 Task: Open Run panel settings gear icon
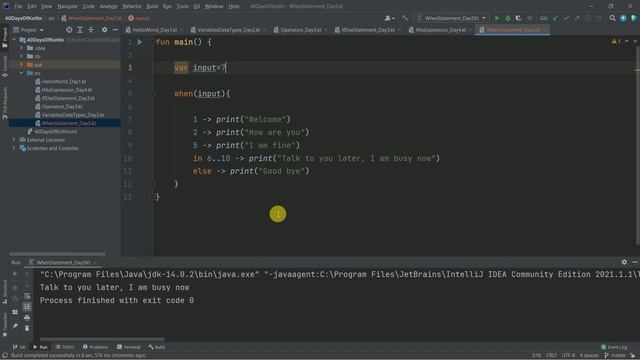tap(624, 262)
